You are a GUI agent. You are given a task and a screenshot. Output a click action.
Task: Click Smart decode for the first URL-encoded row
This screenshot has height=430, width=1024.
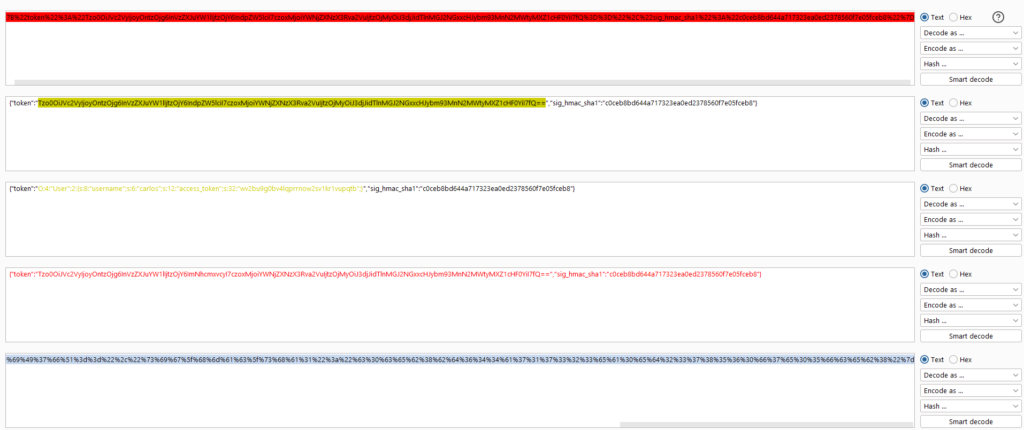coord(970,80)
